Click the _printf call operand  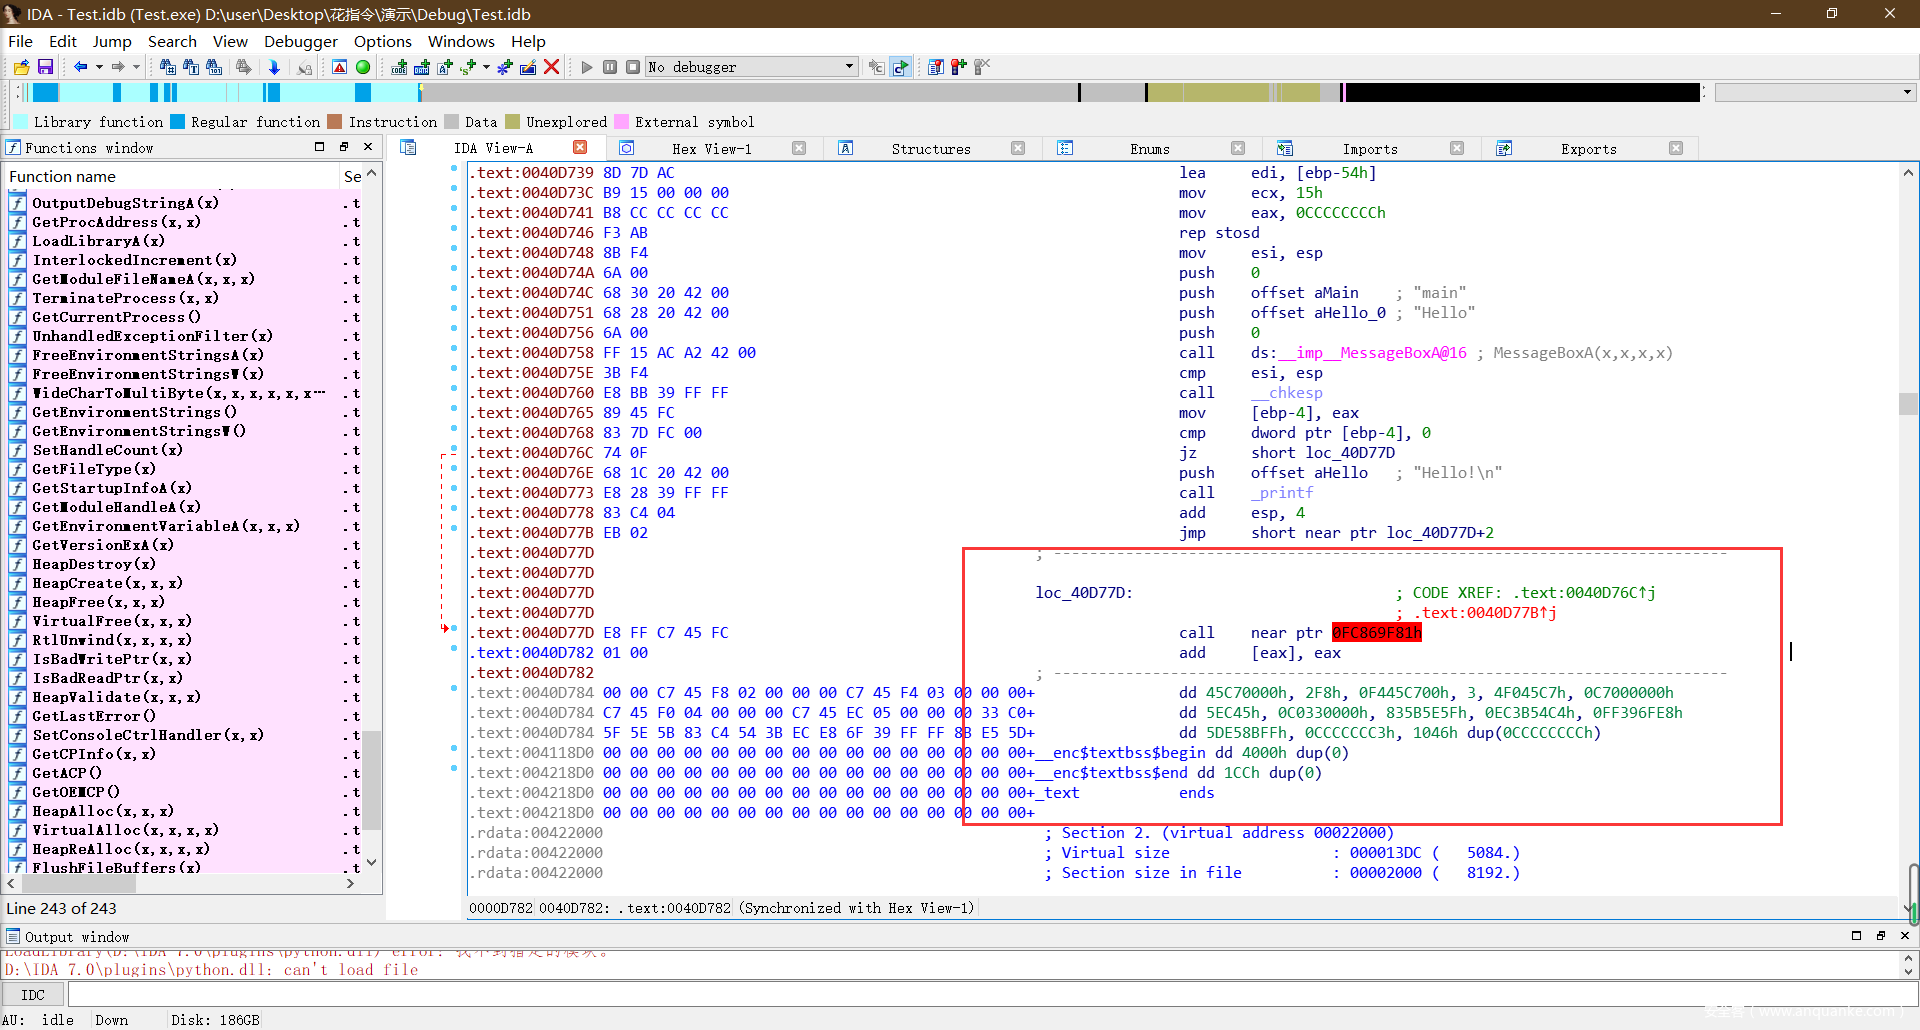tap(1282, 492)
